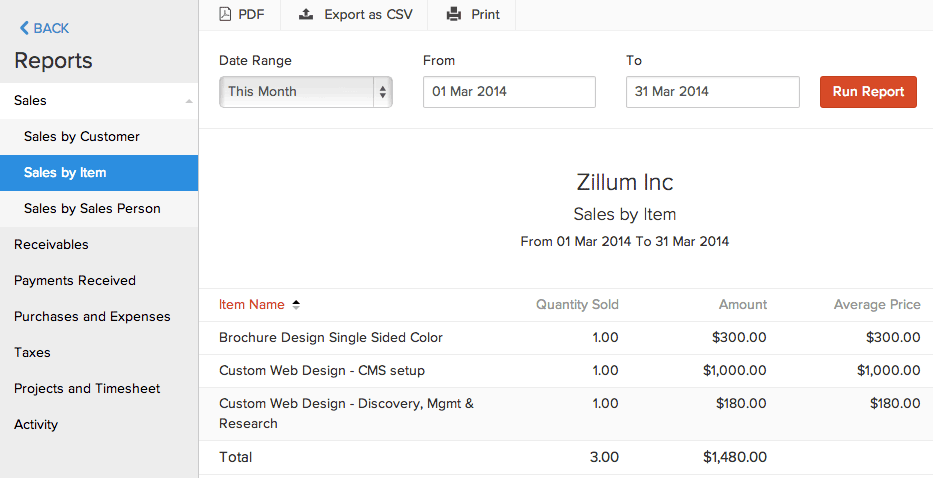Click the Export as CSV icon
933x478 pixels.
pos(306,15)
